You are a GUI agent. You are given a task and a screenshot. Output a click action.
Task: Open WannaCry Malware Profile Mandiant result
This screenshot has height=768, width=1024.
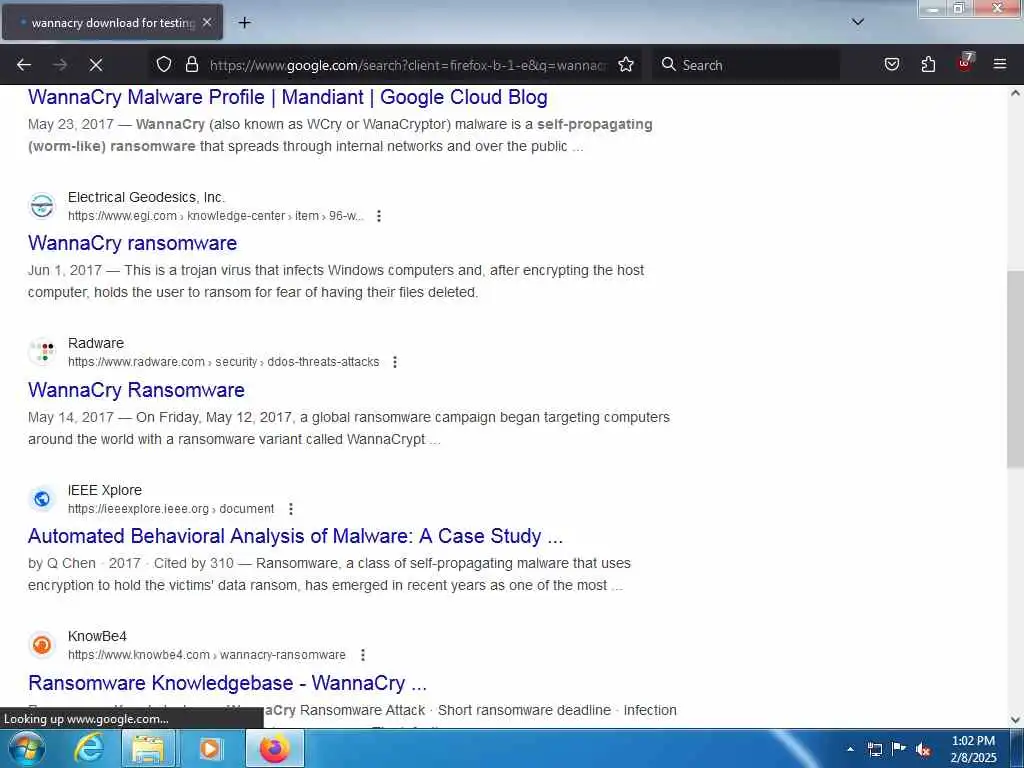pos(288,97)
